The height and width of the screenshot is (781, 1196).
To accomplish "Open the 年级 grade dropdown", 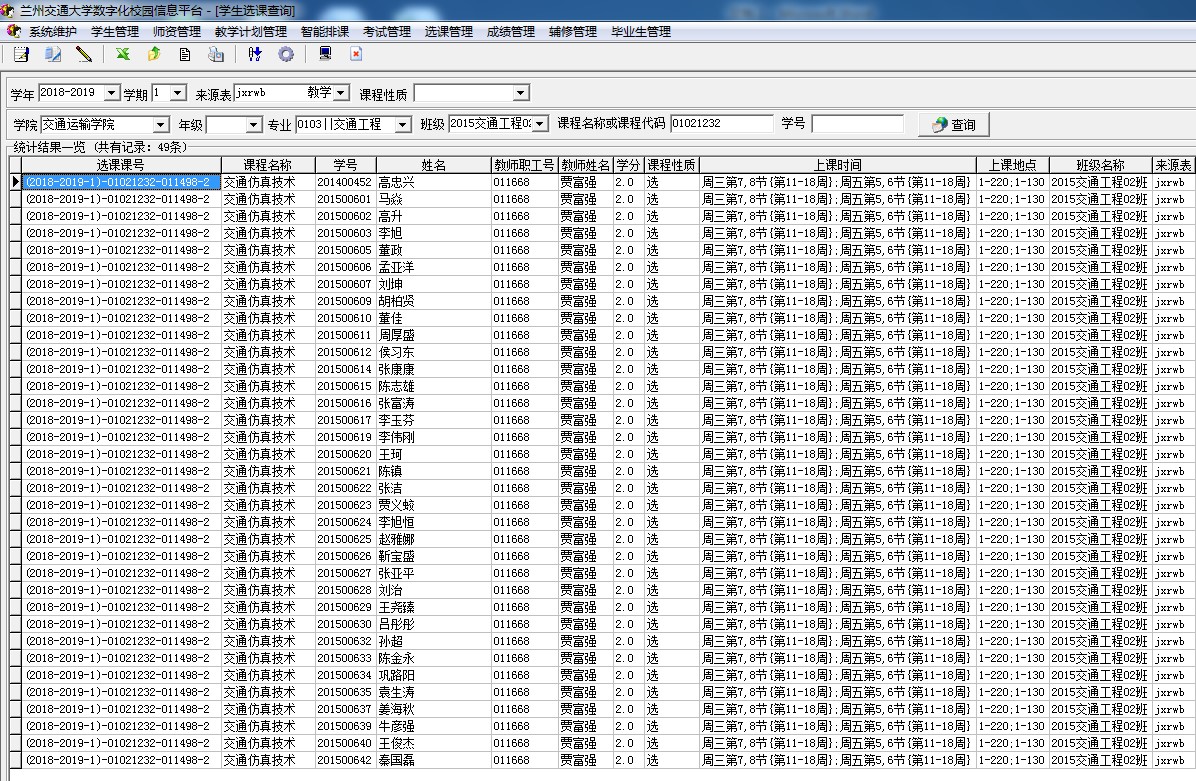I will (x=253, y=125).
